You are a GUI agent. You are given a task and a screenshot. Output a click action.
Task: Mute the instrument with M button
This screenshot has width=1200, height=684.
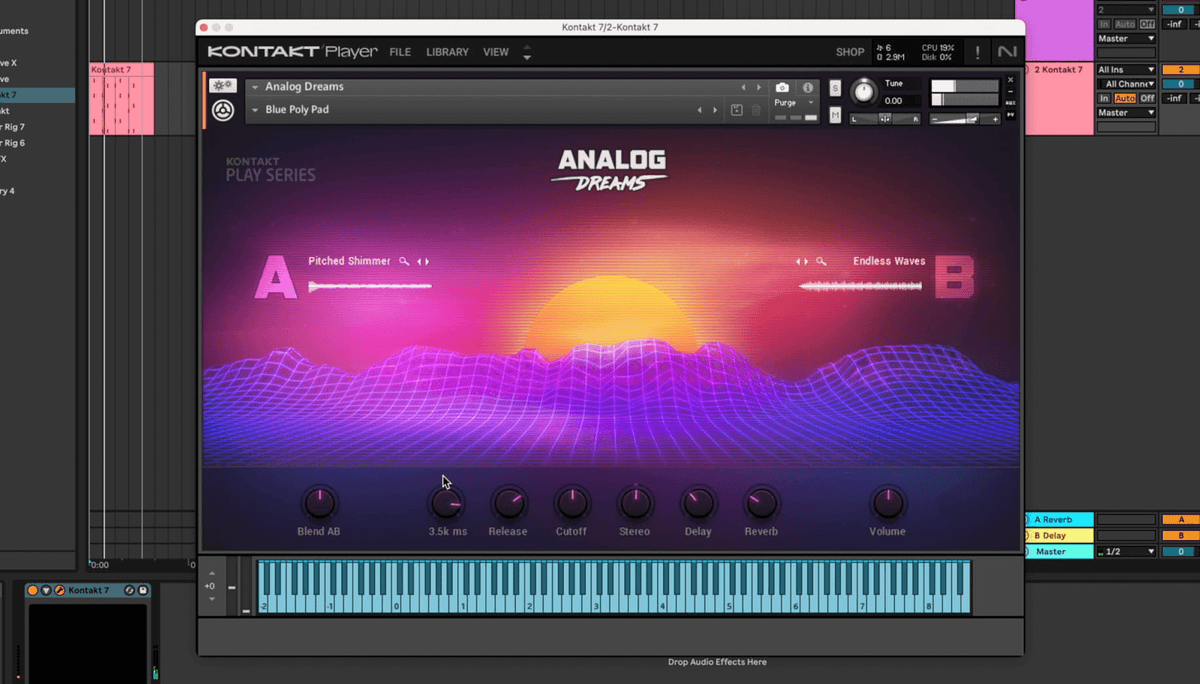click(x=835, y=116)
